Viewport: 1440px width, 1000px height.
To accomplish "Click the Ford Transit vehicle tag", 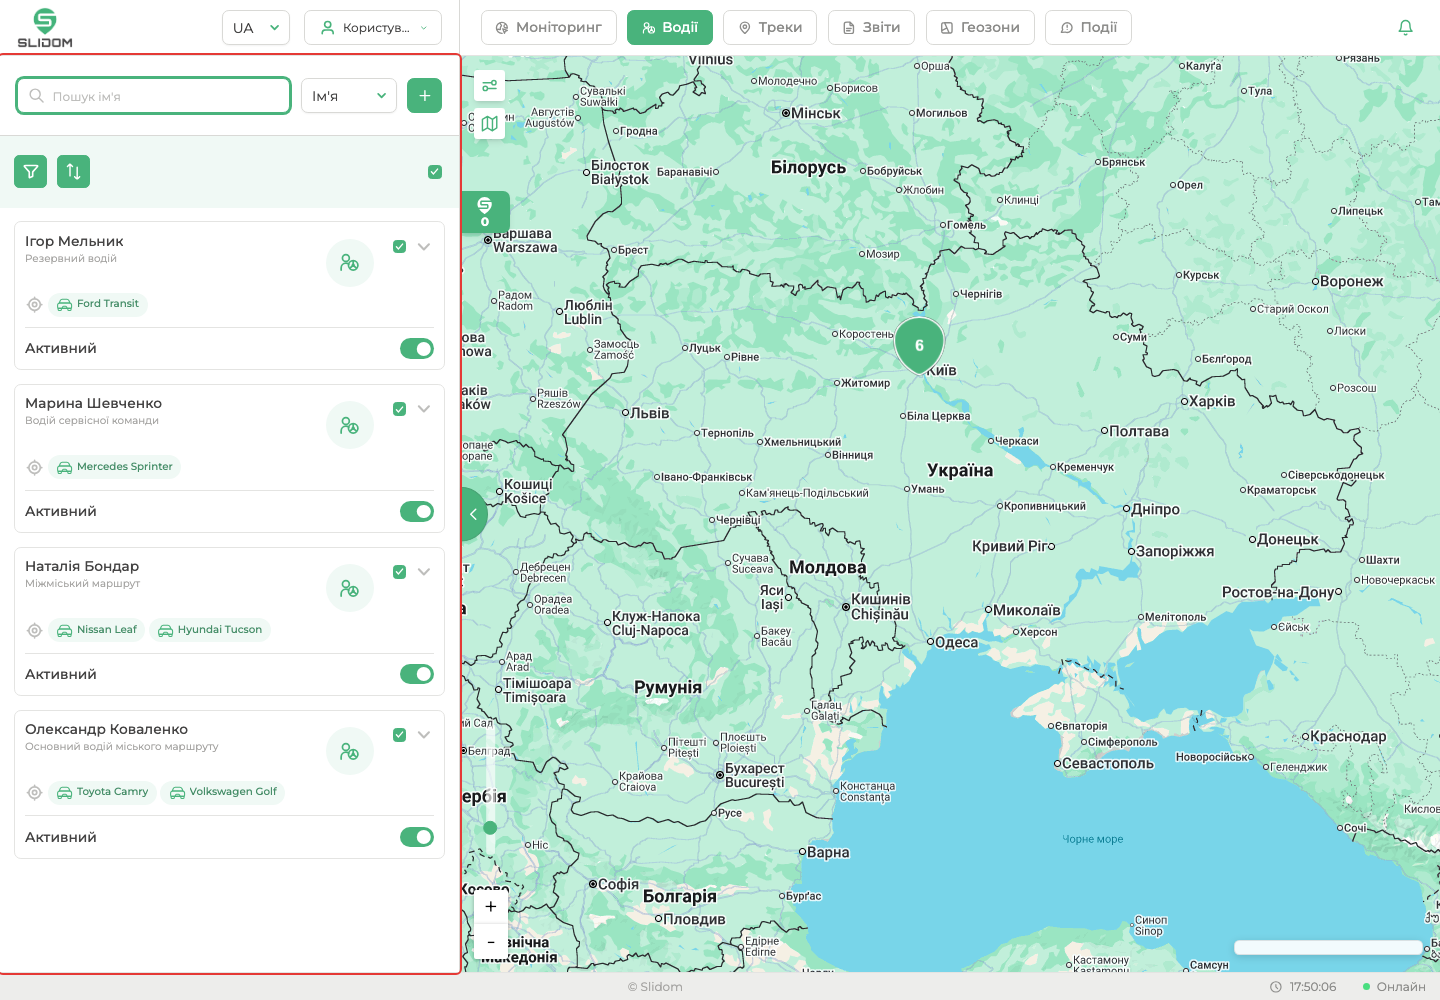I will pyautogui.click(x=98, y=304).
